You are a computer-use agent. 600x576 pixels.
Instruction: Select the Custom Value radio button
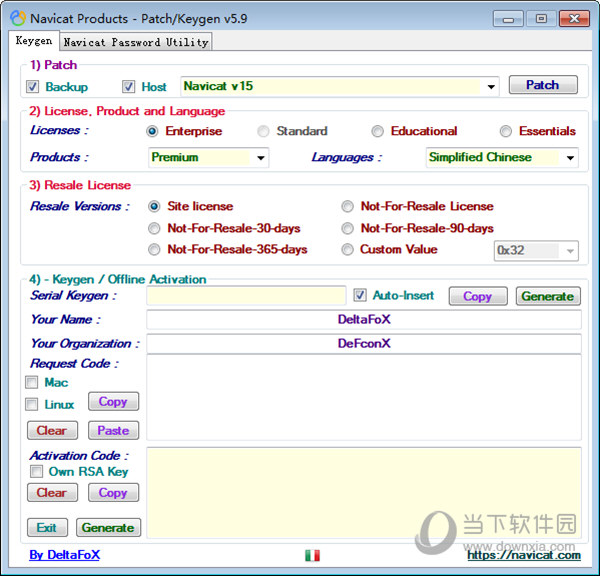click(x=347, y=250)
